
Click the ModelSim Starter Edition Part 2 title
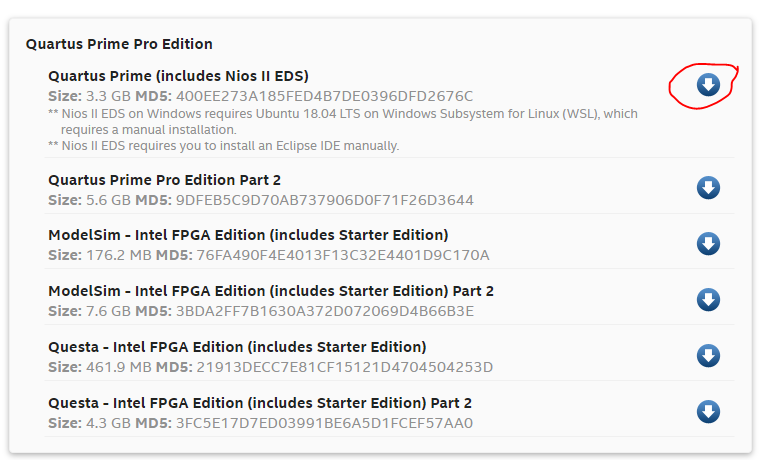point(270,291)
